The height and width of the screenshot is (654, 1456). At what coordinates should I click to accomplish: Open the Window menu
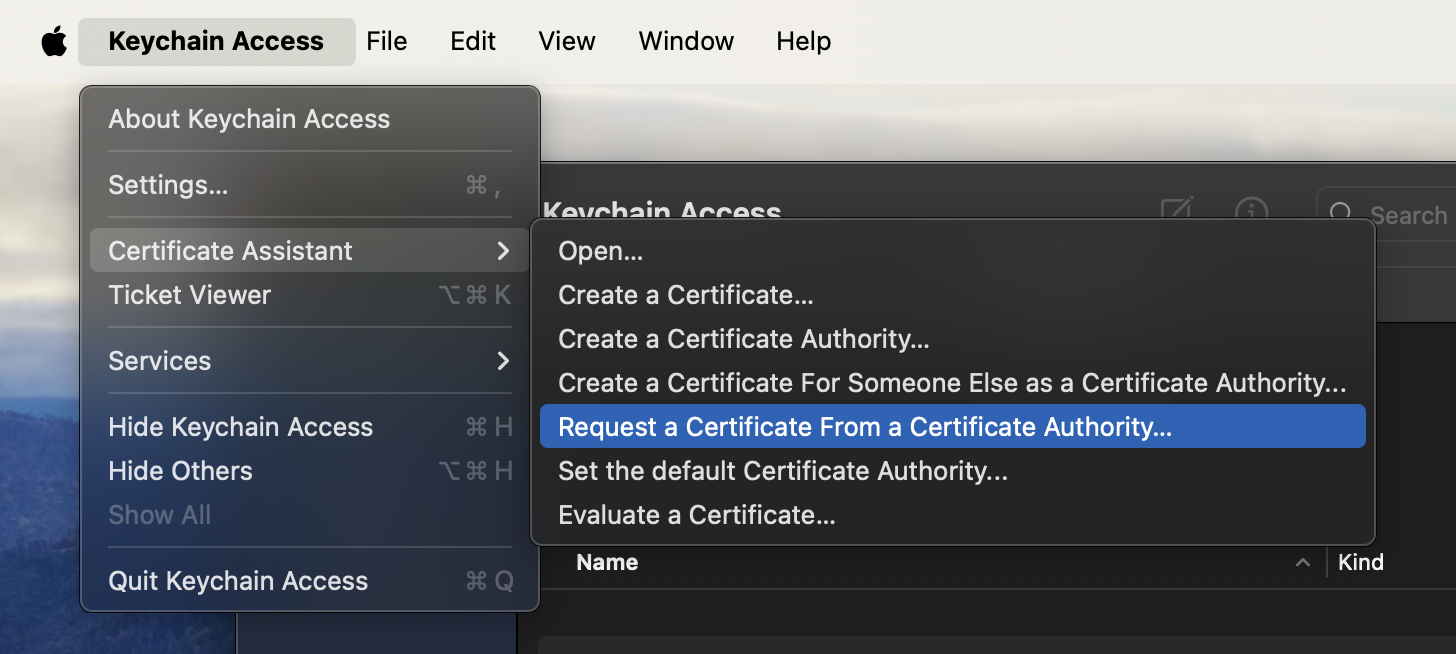[686, 42]
